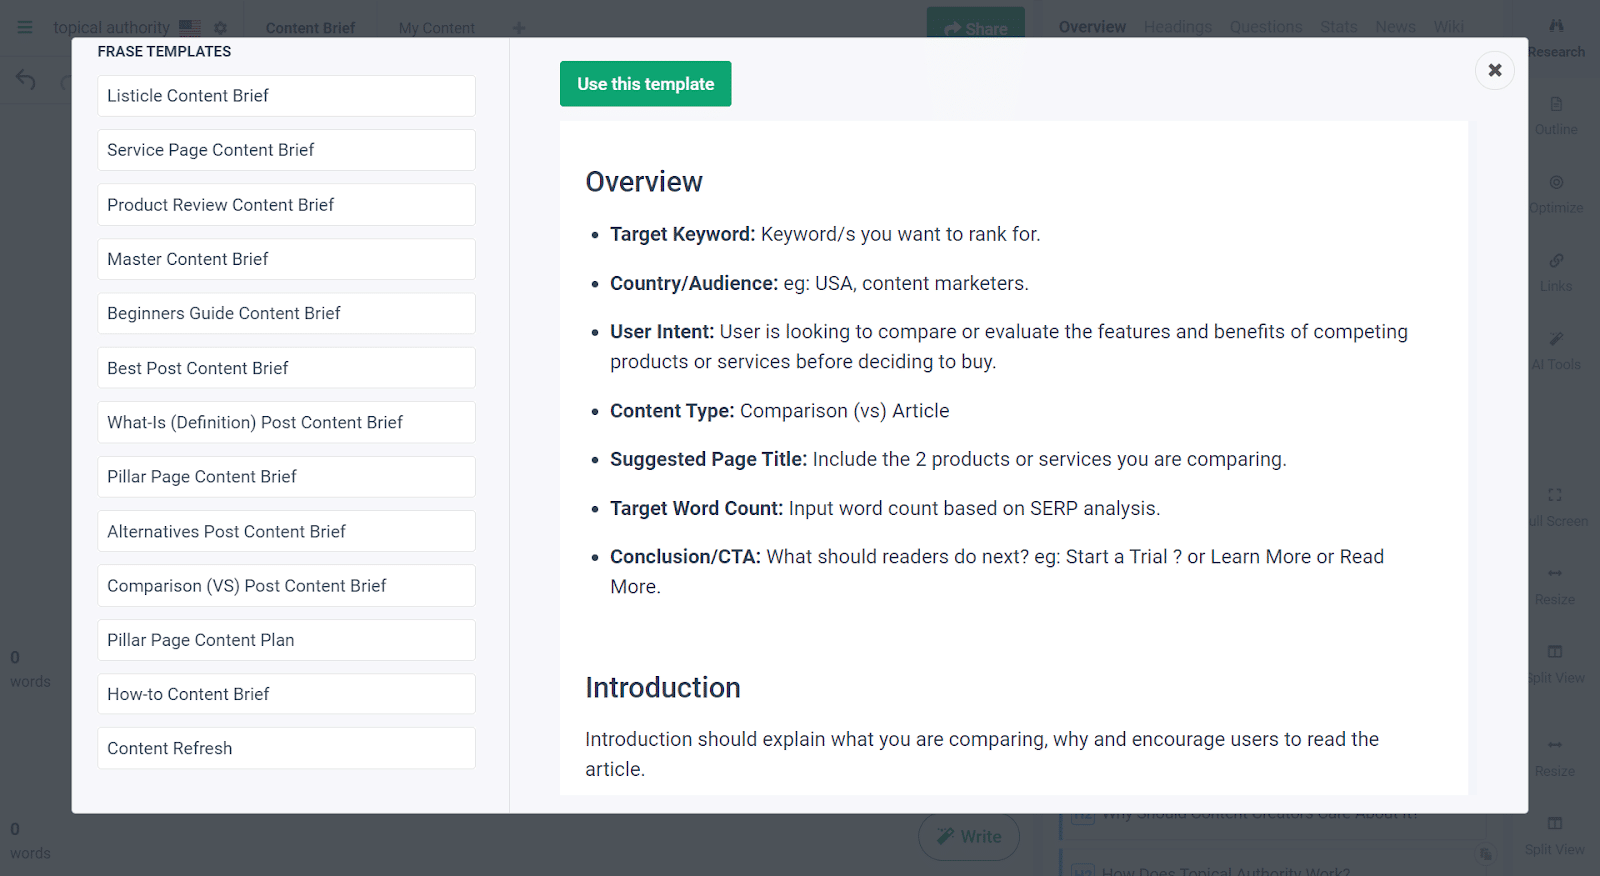
Task: Select Listicle Content Brief template
Action: [286, 96]
